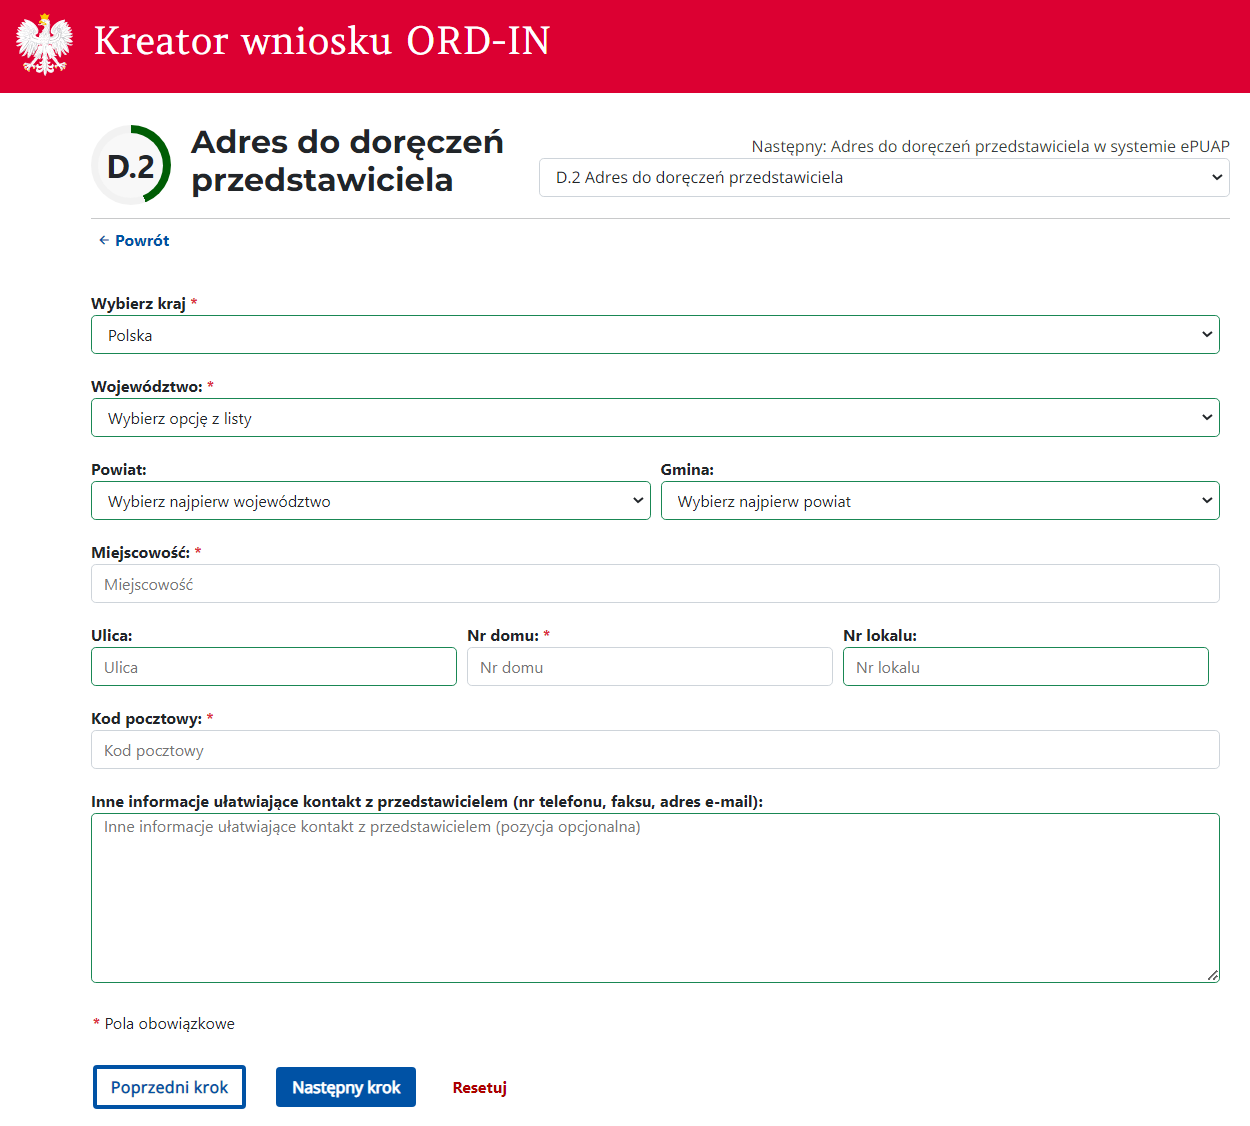Image resolution: width=1250 pixels, height=1126 pixels.
Task: Click the textarea resize handle corner
Action: click(1212, 975)
